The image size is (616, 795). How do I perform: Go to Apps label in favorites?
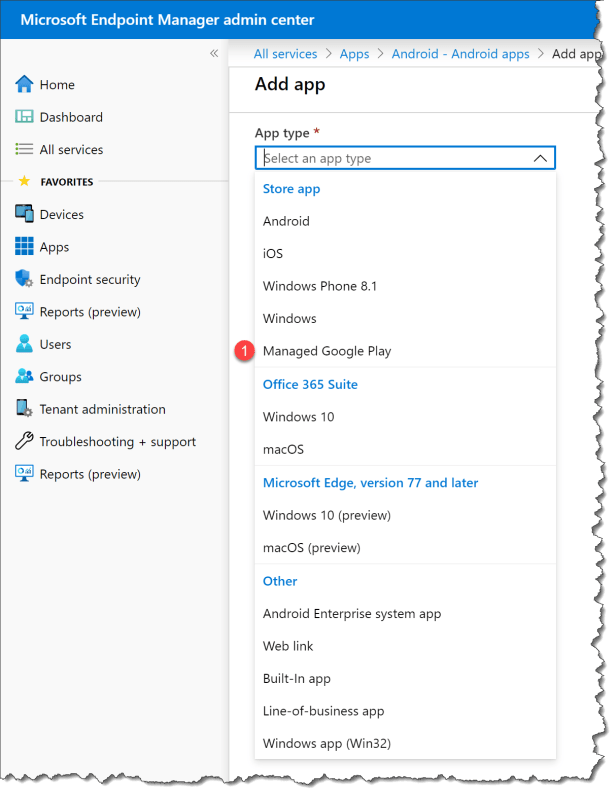tap(54, 247)
